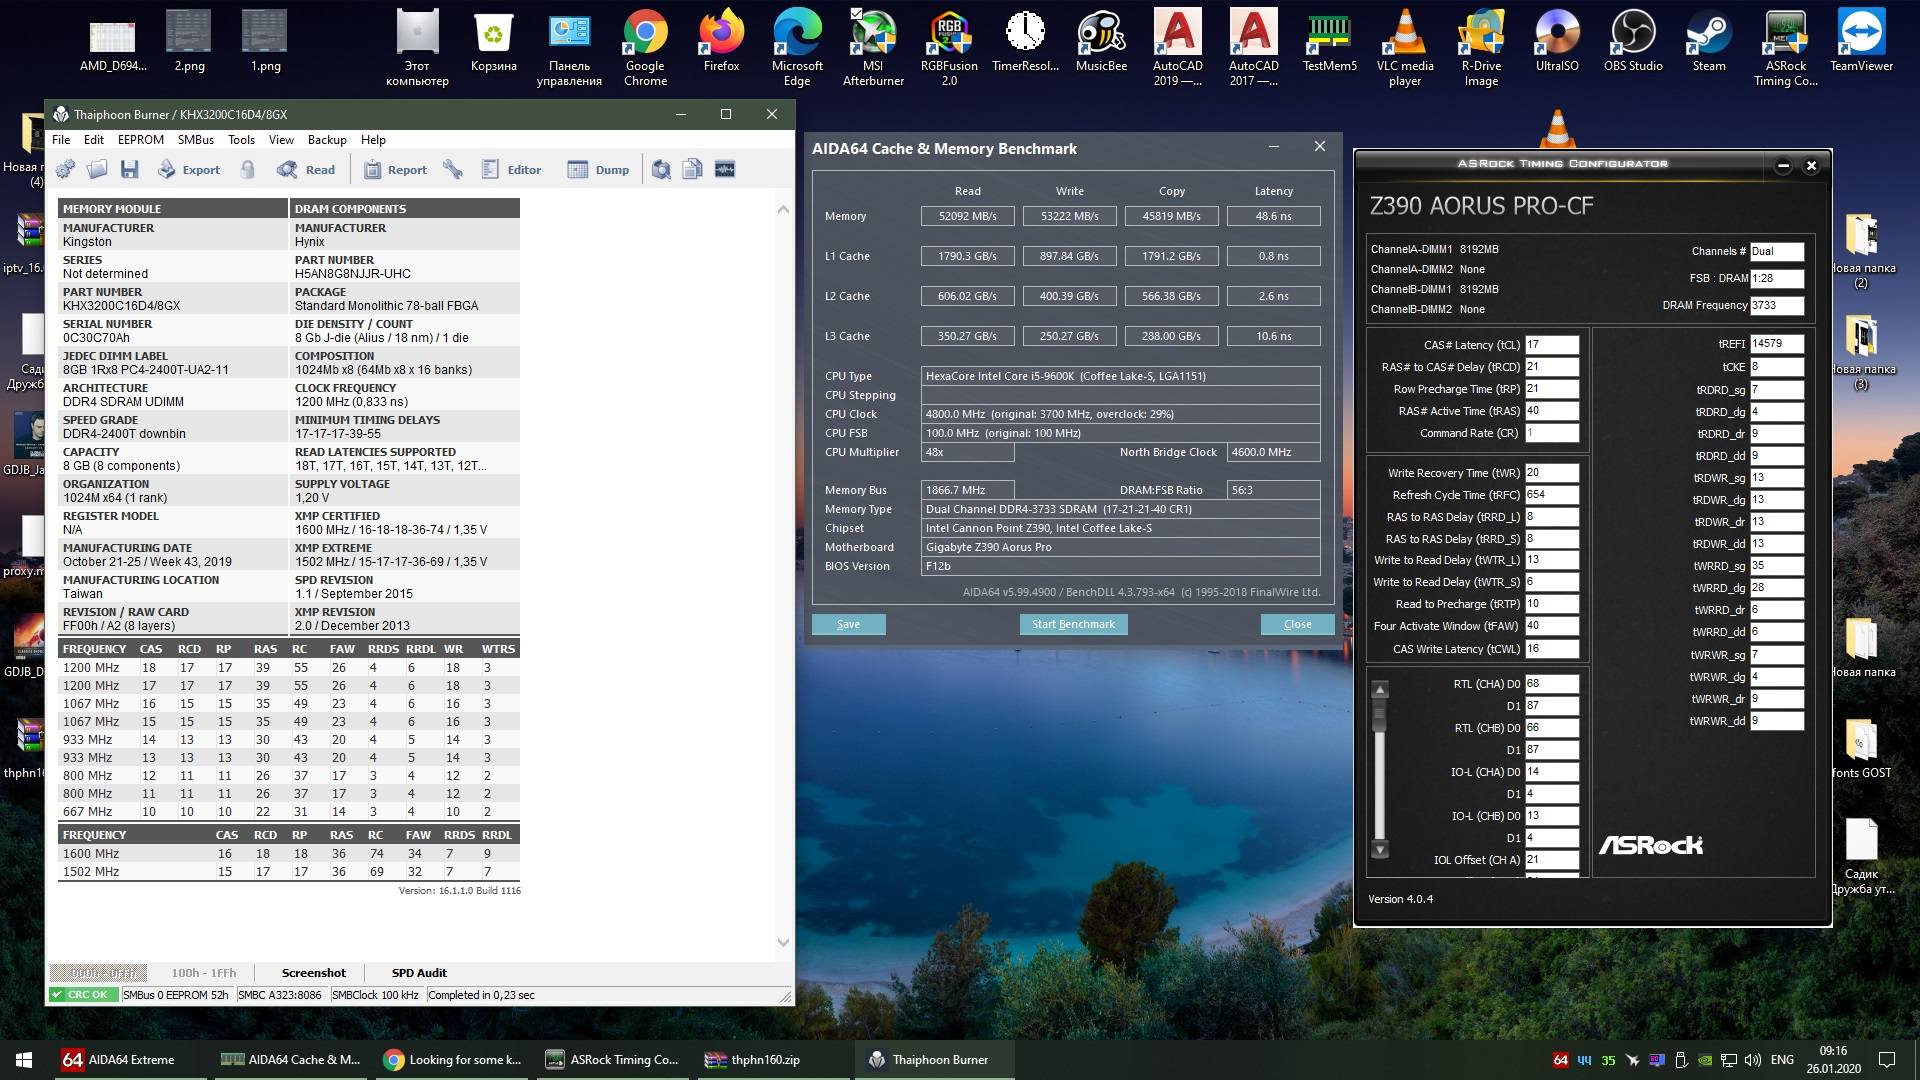Click the Command Rate (CR) field

(1552, 433)
